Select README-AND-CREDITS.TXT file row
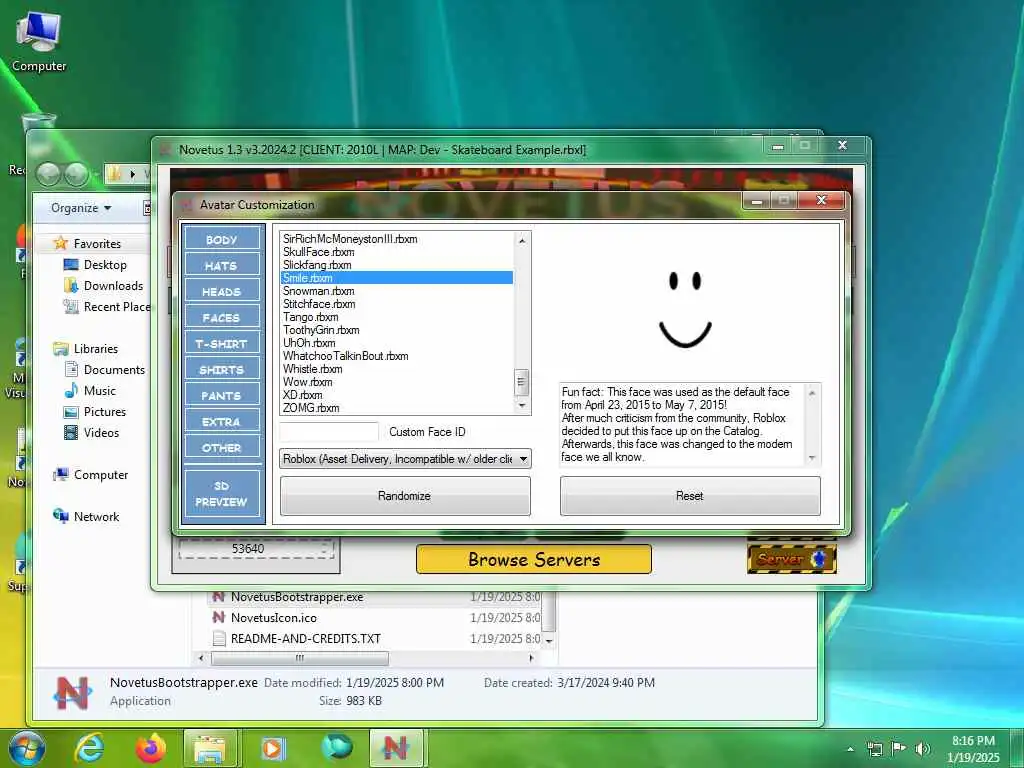Image resolution: width=1024 pixels, height=768 pixels. pos(376,639)
